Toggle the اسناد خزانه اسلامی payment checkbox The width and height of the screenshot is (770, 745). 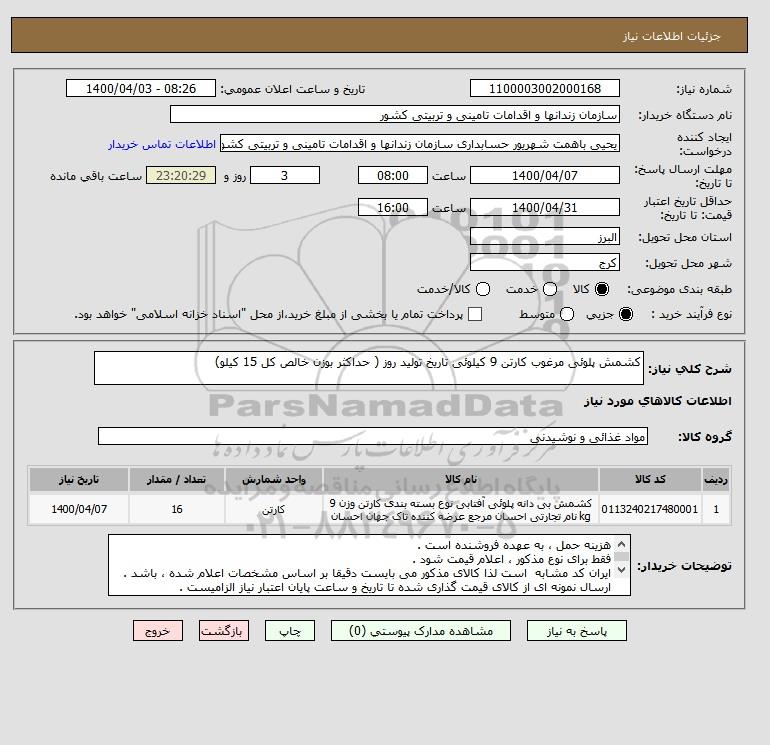[x=475, y=314]
